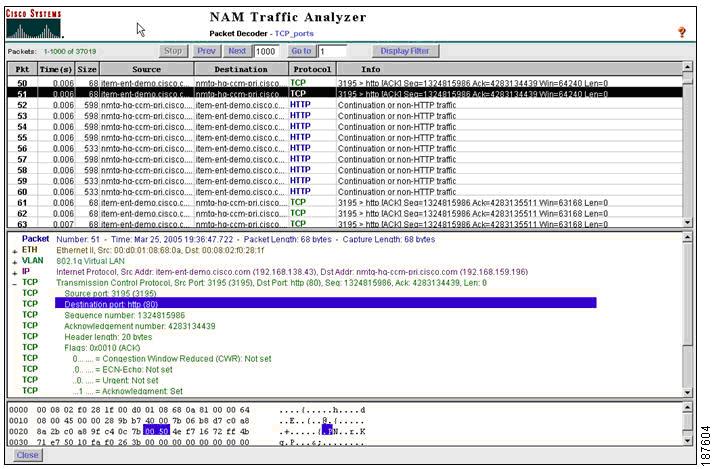The image size is (715, 469).
Task: Click the Transmission Control Protocol summary line
Action: tap(271, 283)
